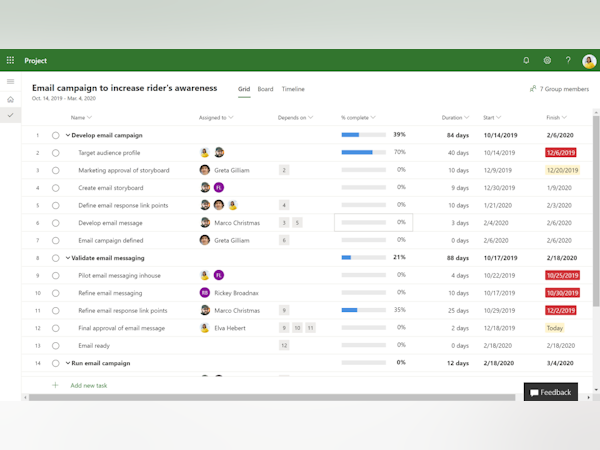Click highlighted finish date 12/20/2019
The image size is (600, 450).
[x=562, y=170]
